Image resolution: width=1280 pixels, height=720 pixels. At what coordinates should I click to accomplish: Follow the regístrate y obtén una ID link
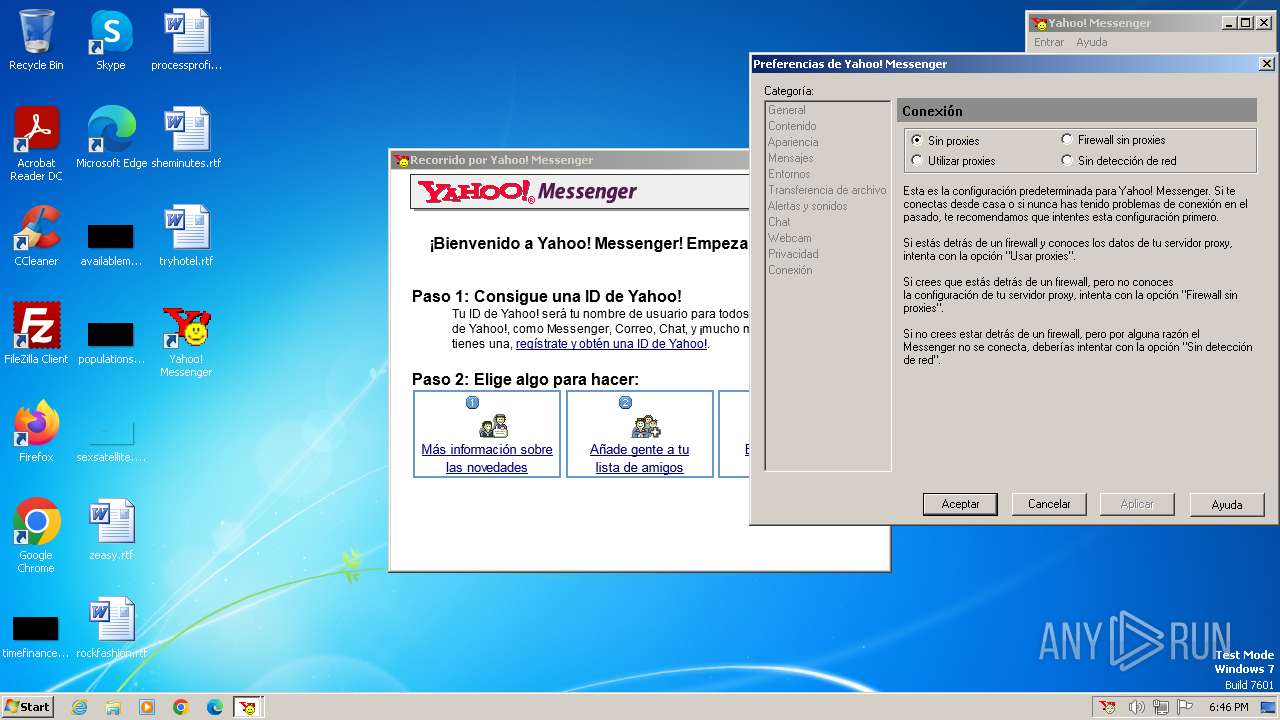click(611, 344)
